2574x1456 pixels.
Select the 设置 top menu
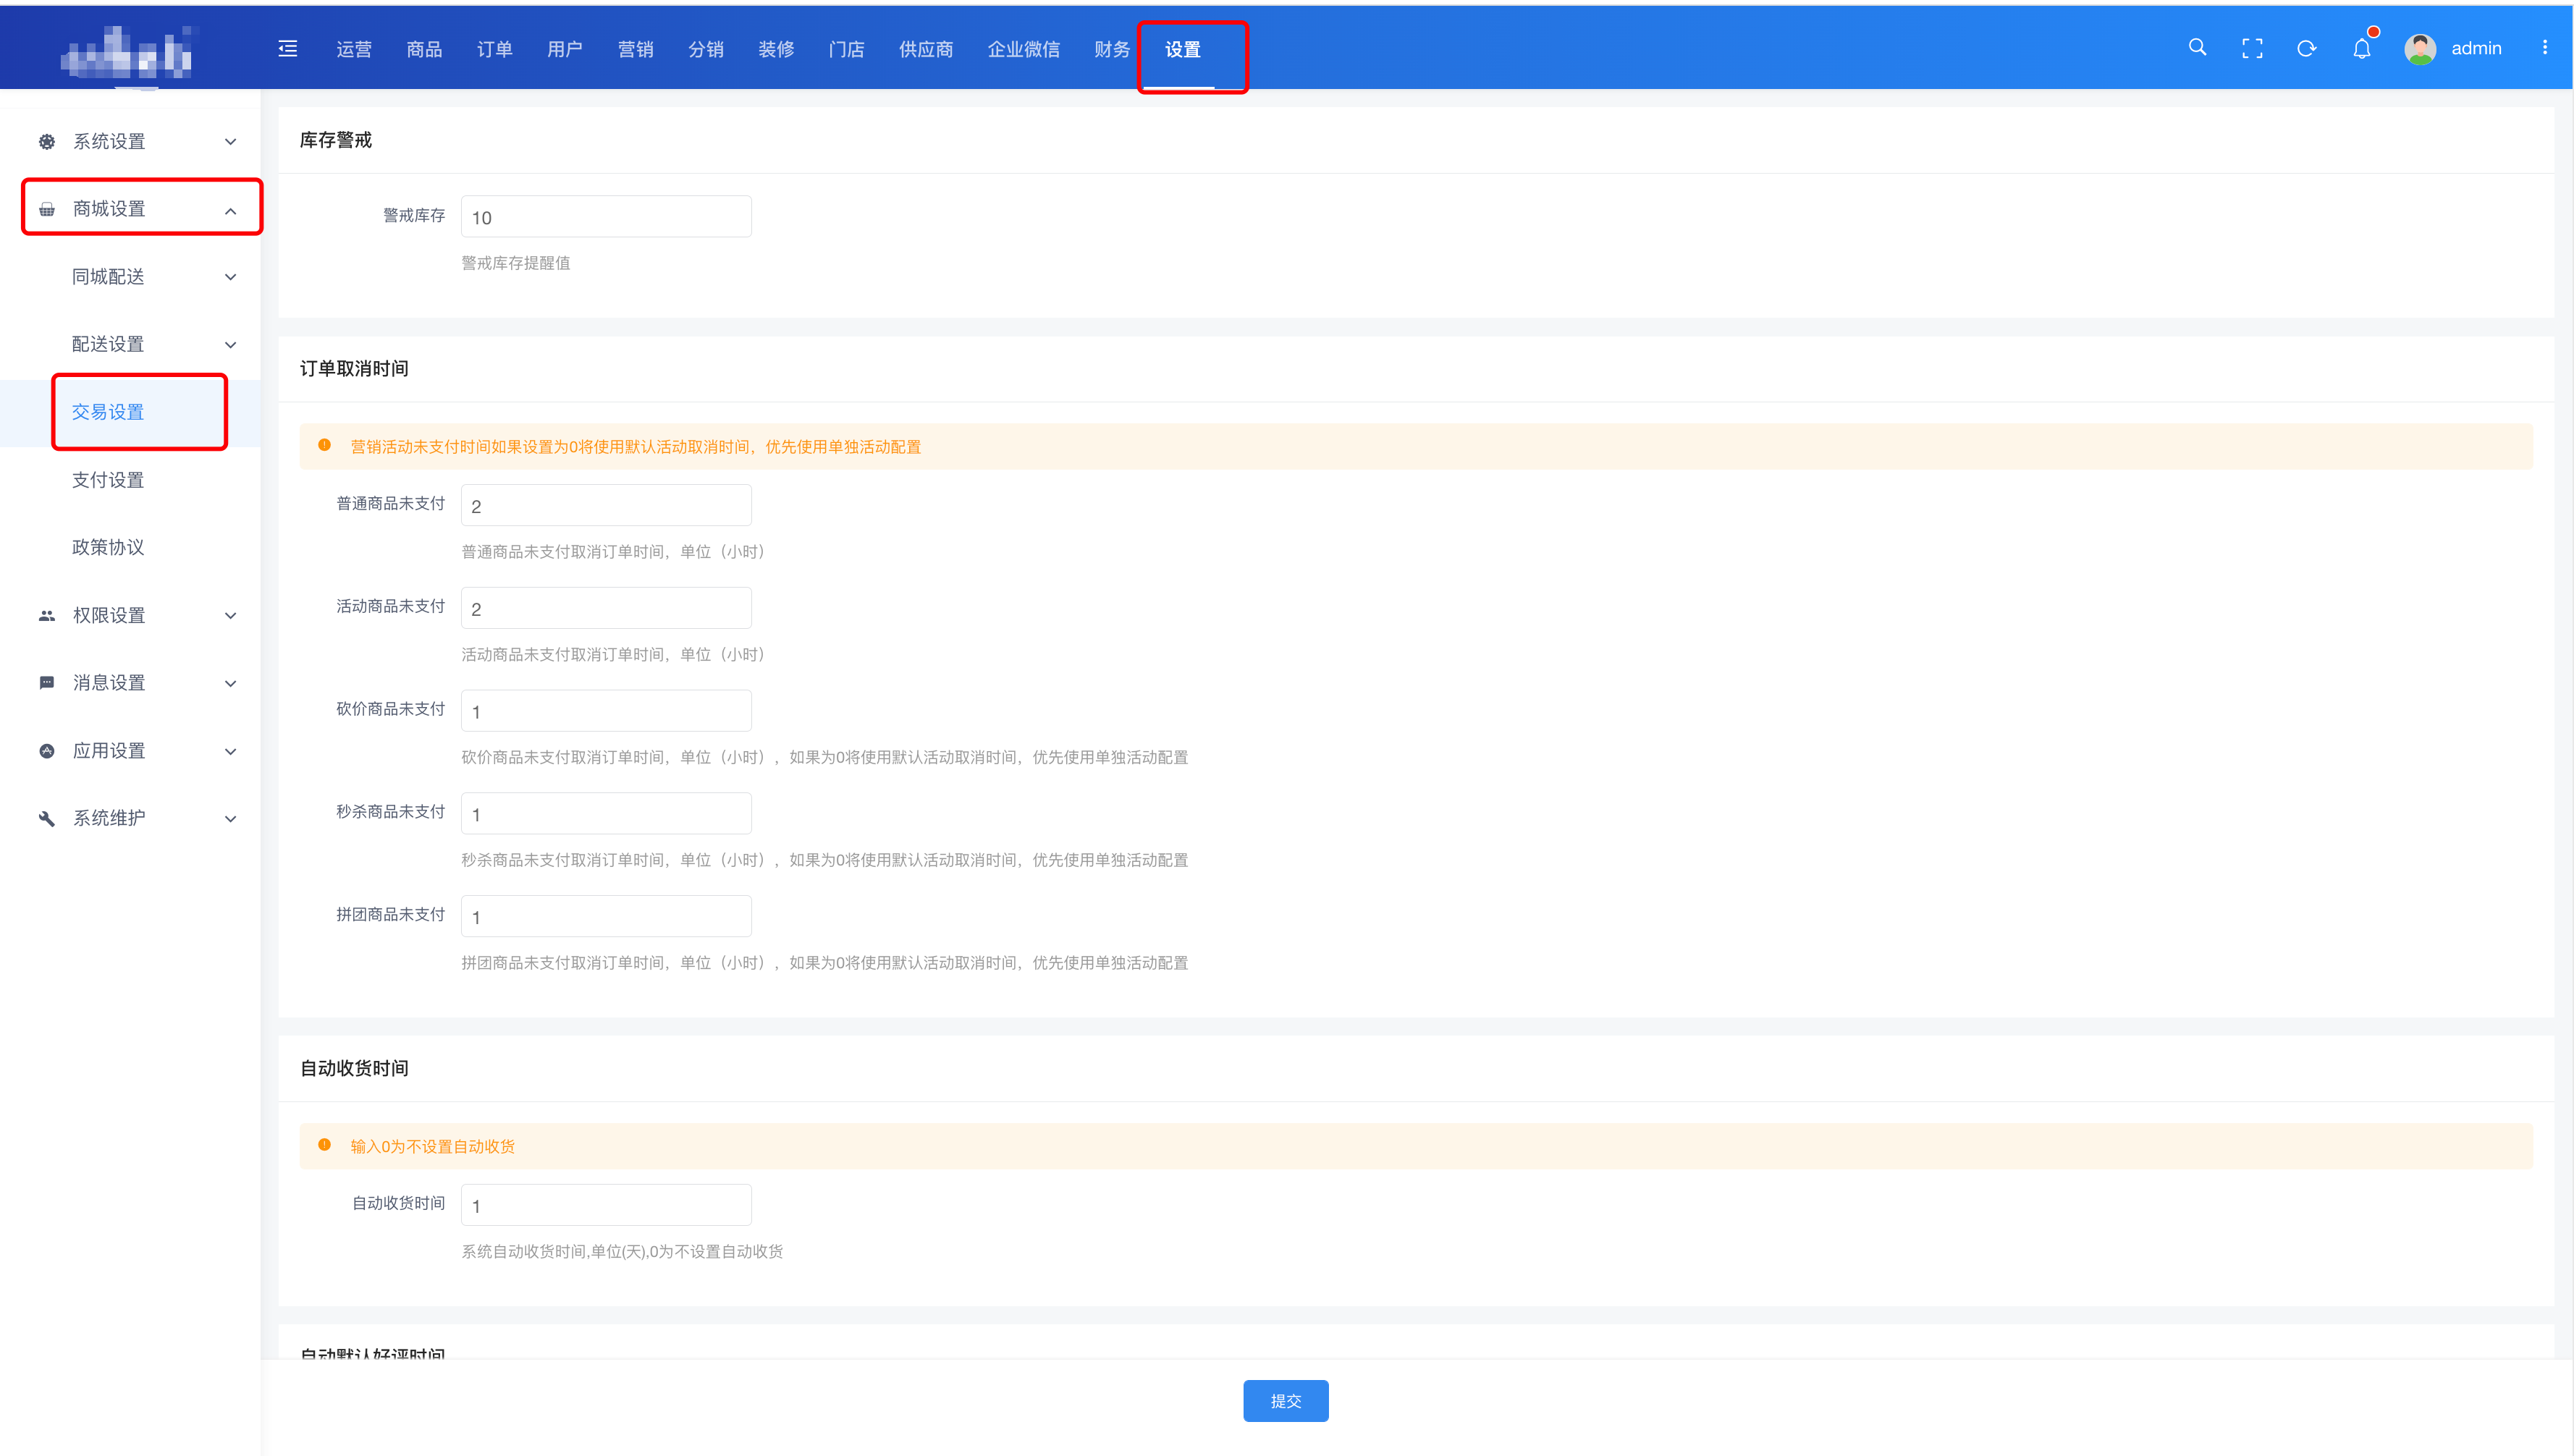(1182, 49)
